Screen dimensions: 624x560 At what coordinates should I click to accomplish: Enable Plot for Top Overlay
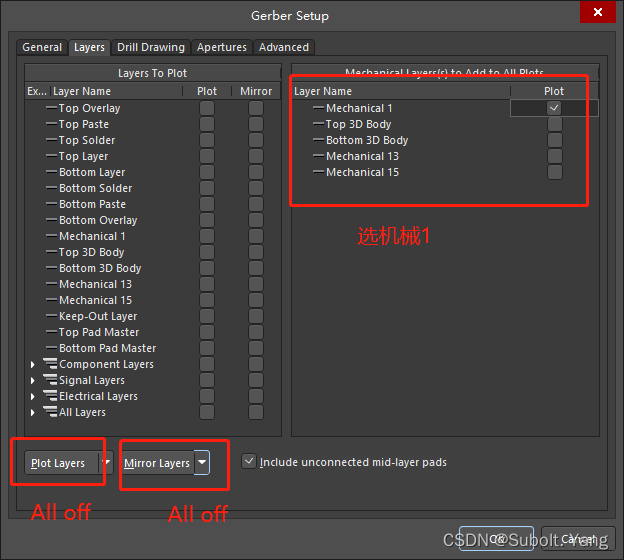(207, 108)
